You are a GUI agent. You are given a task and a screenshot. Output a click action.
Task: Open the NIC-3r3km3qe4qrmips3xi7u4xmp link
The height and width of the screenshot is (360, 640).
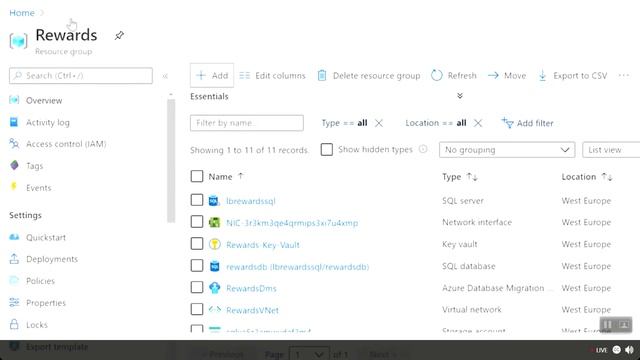tap(292, 223)
